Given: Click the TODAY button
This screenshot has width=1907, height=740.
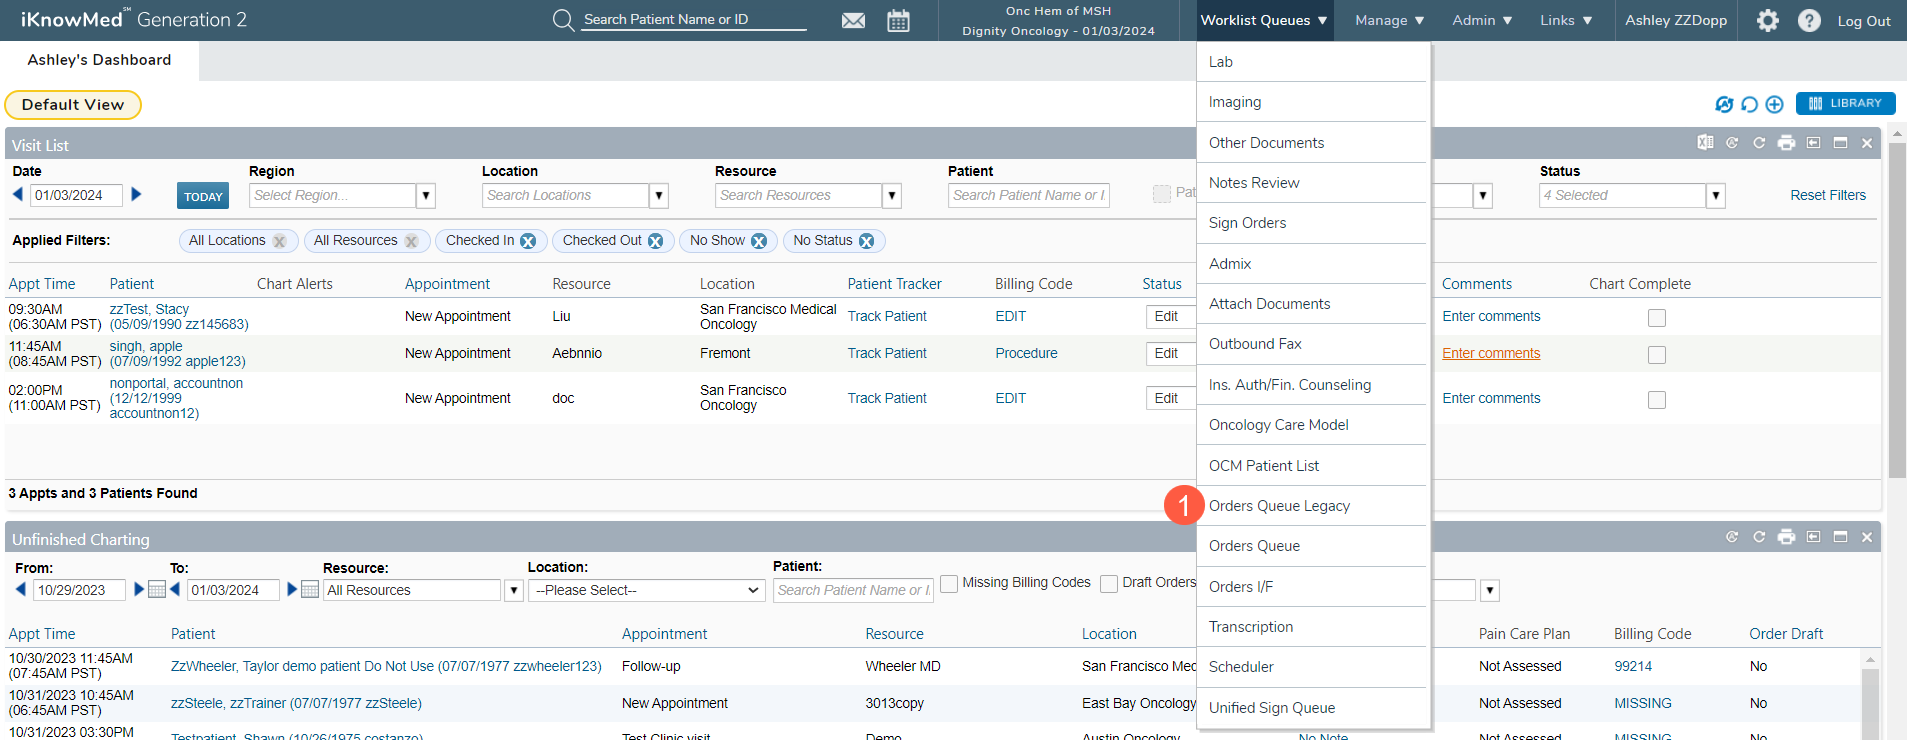Looking at the screenshot, I should point(203,196).
